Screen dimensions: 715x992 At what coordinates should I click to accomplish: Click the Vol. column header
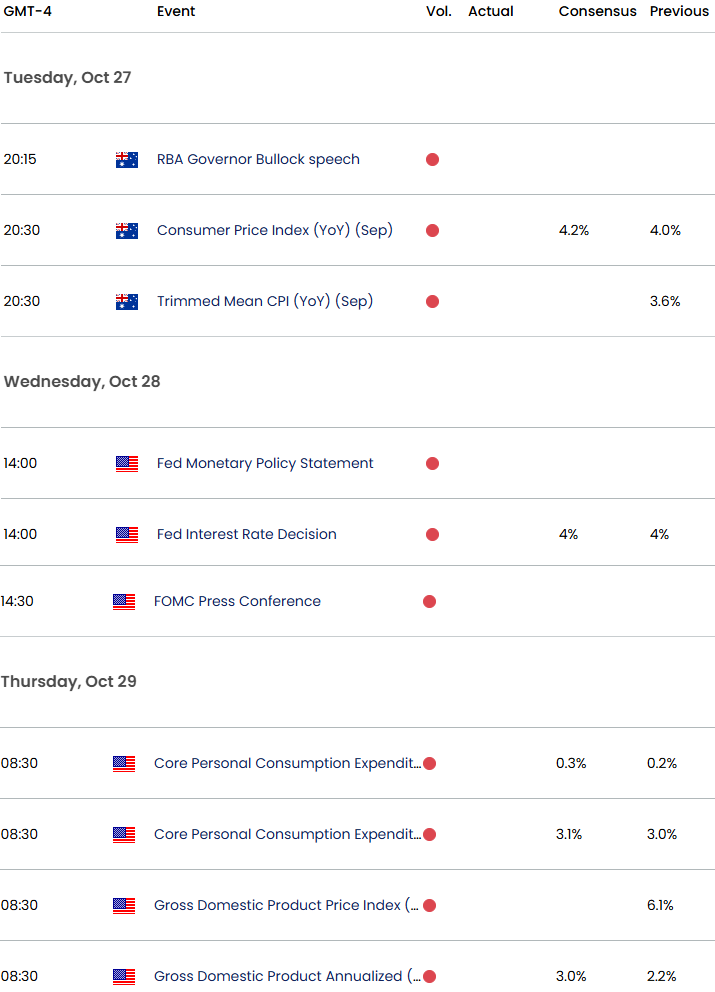438,11
